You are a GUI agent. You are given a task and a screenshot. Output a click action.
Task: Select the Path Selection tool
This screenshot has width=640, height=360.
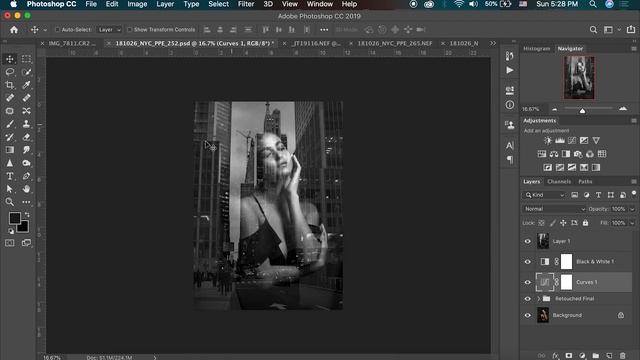[x=10, y=189]
